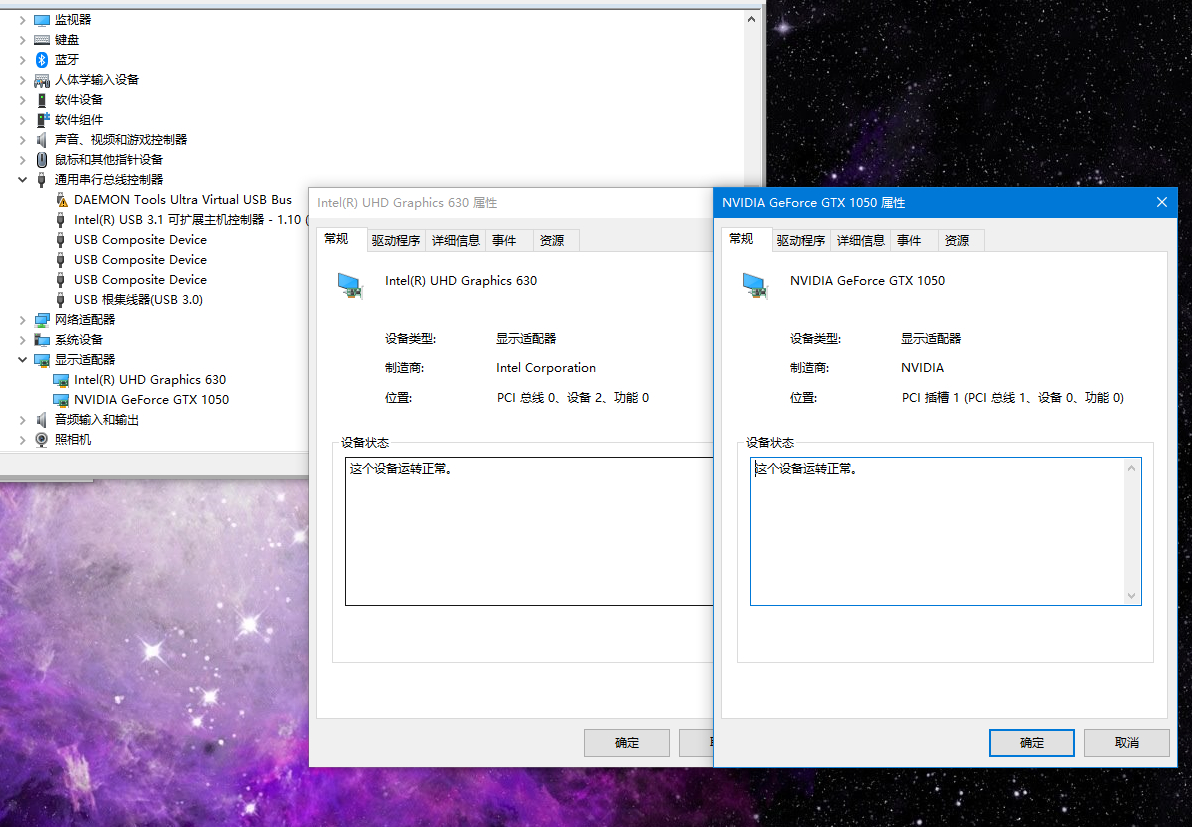This screenshot has width=1192, height=827.
Task: Click the large device icon in the Intel UHD Graphics 630 dialog
Action: pos(350,286)
